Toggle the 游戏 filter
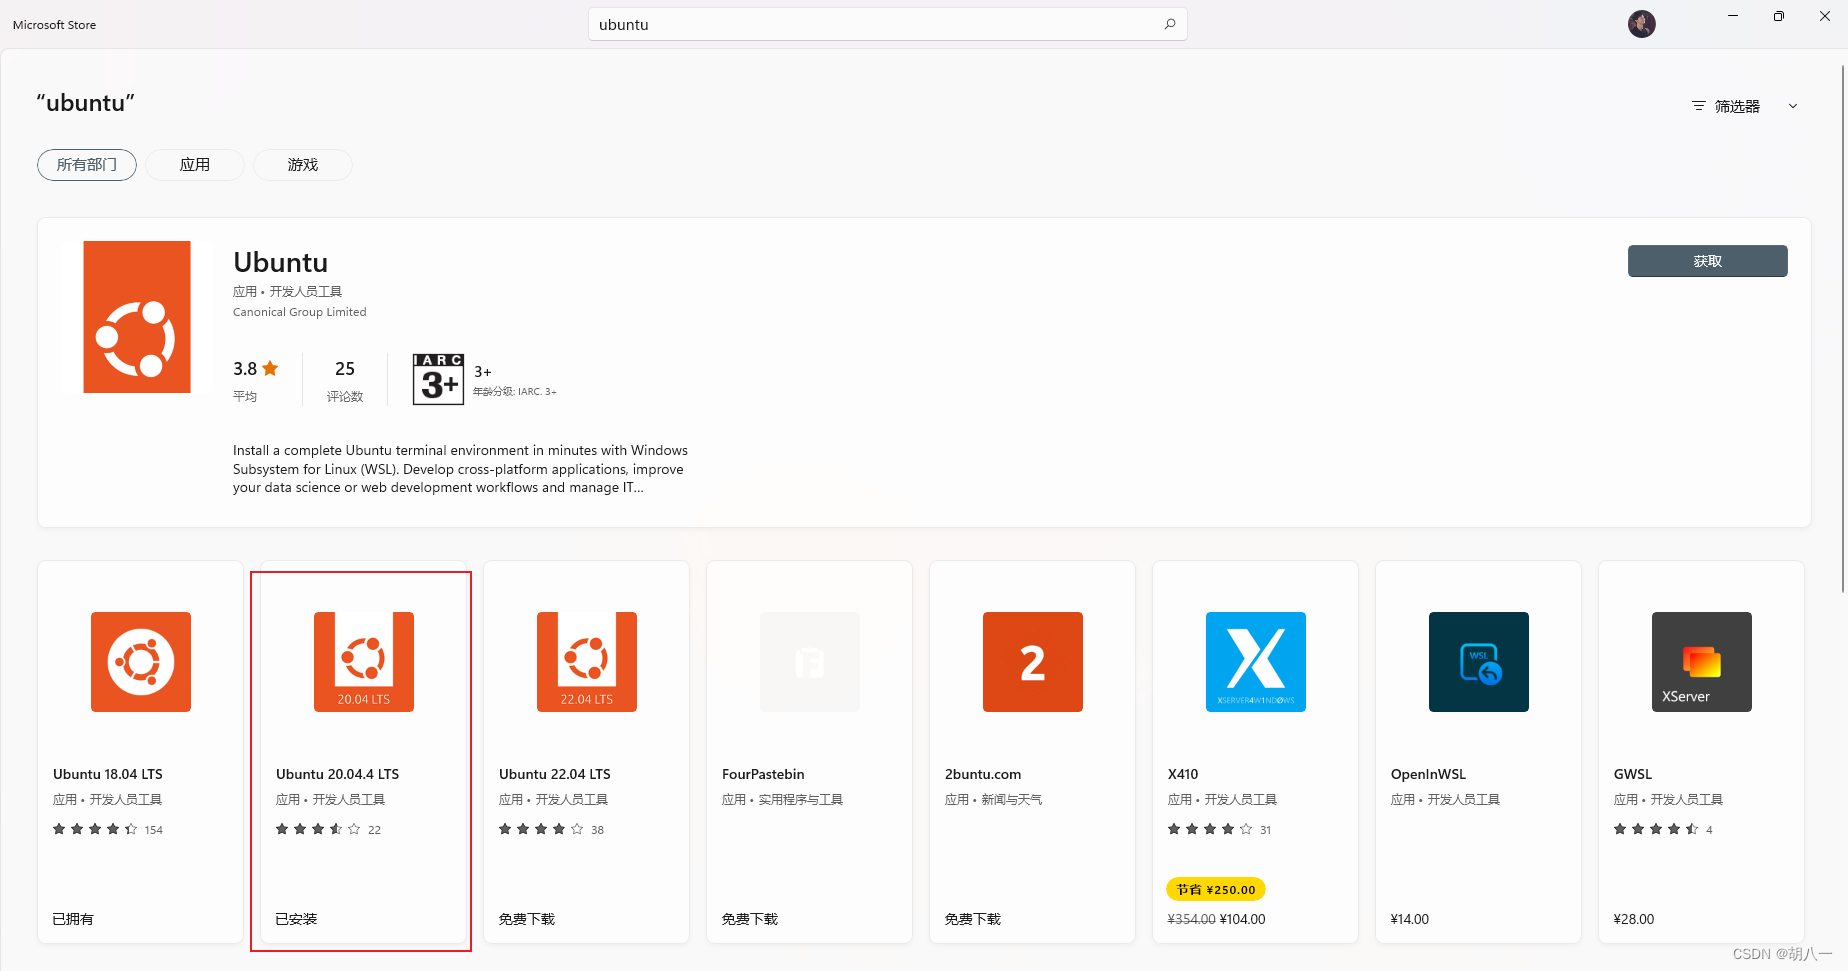Screen dimensions: 1848x971 [x=302, y=164]
